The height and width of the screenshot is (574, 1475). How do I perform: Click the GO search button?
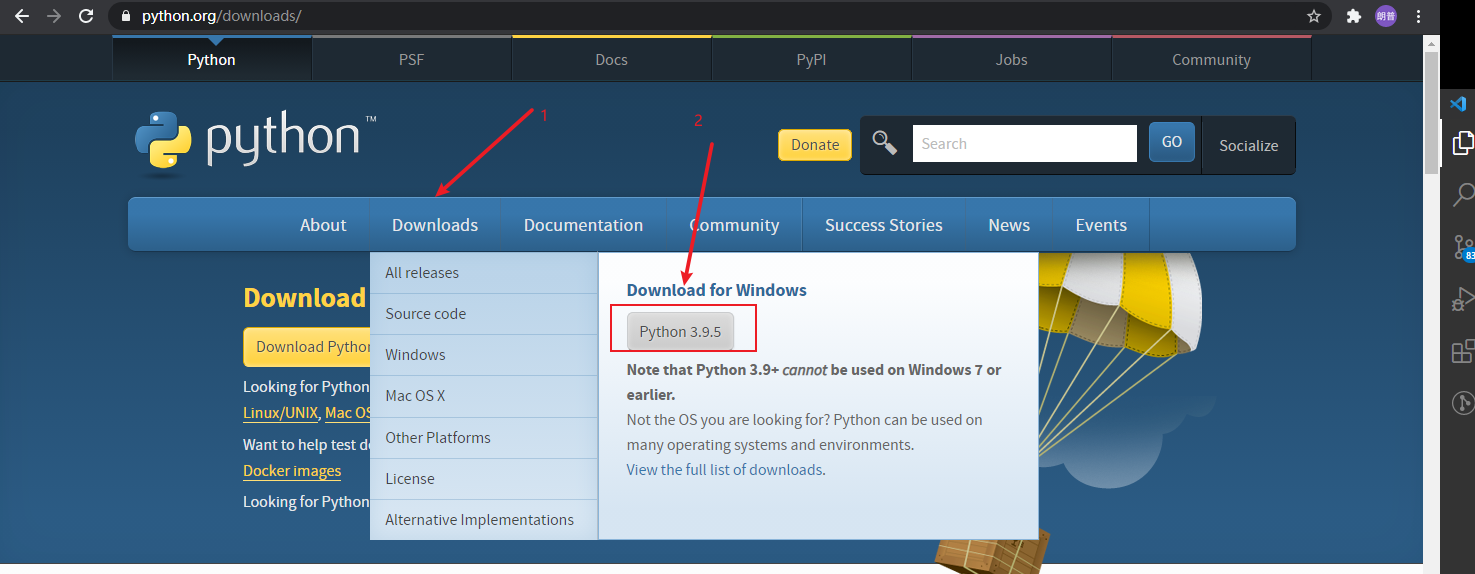pos(1172,142)
